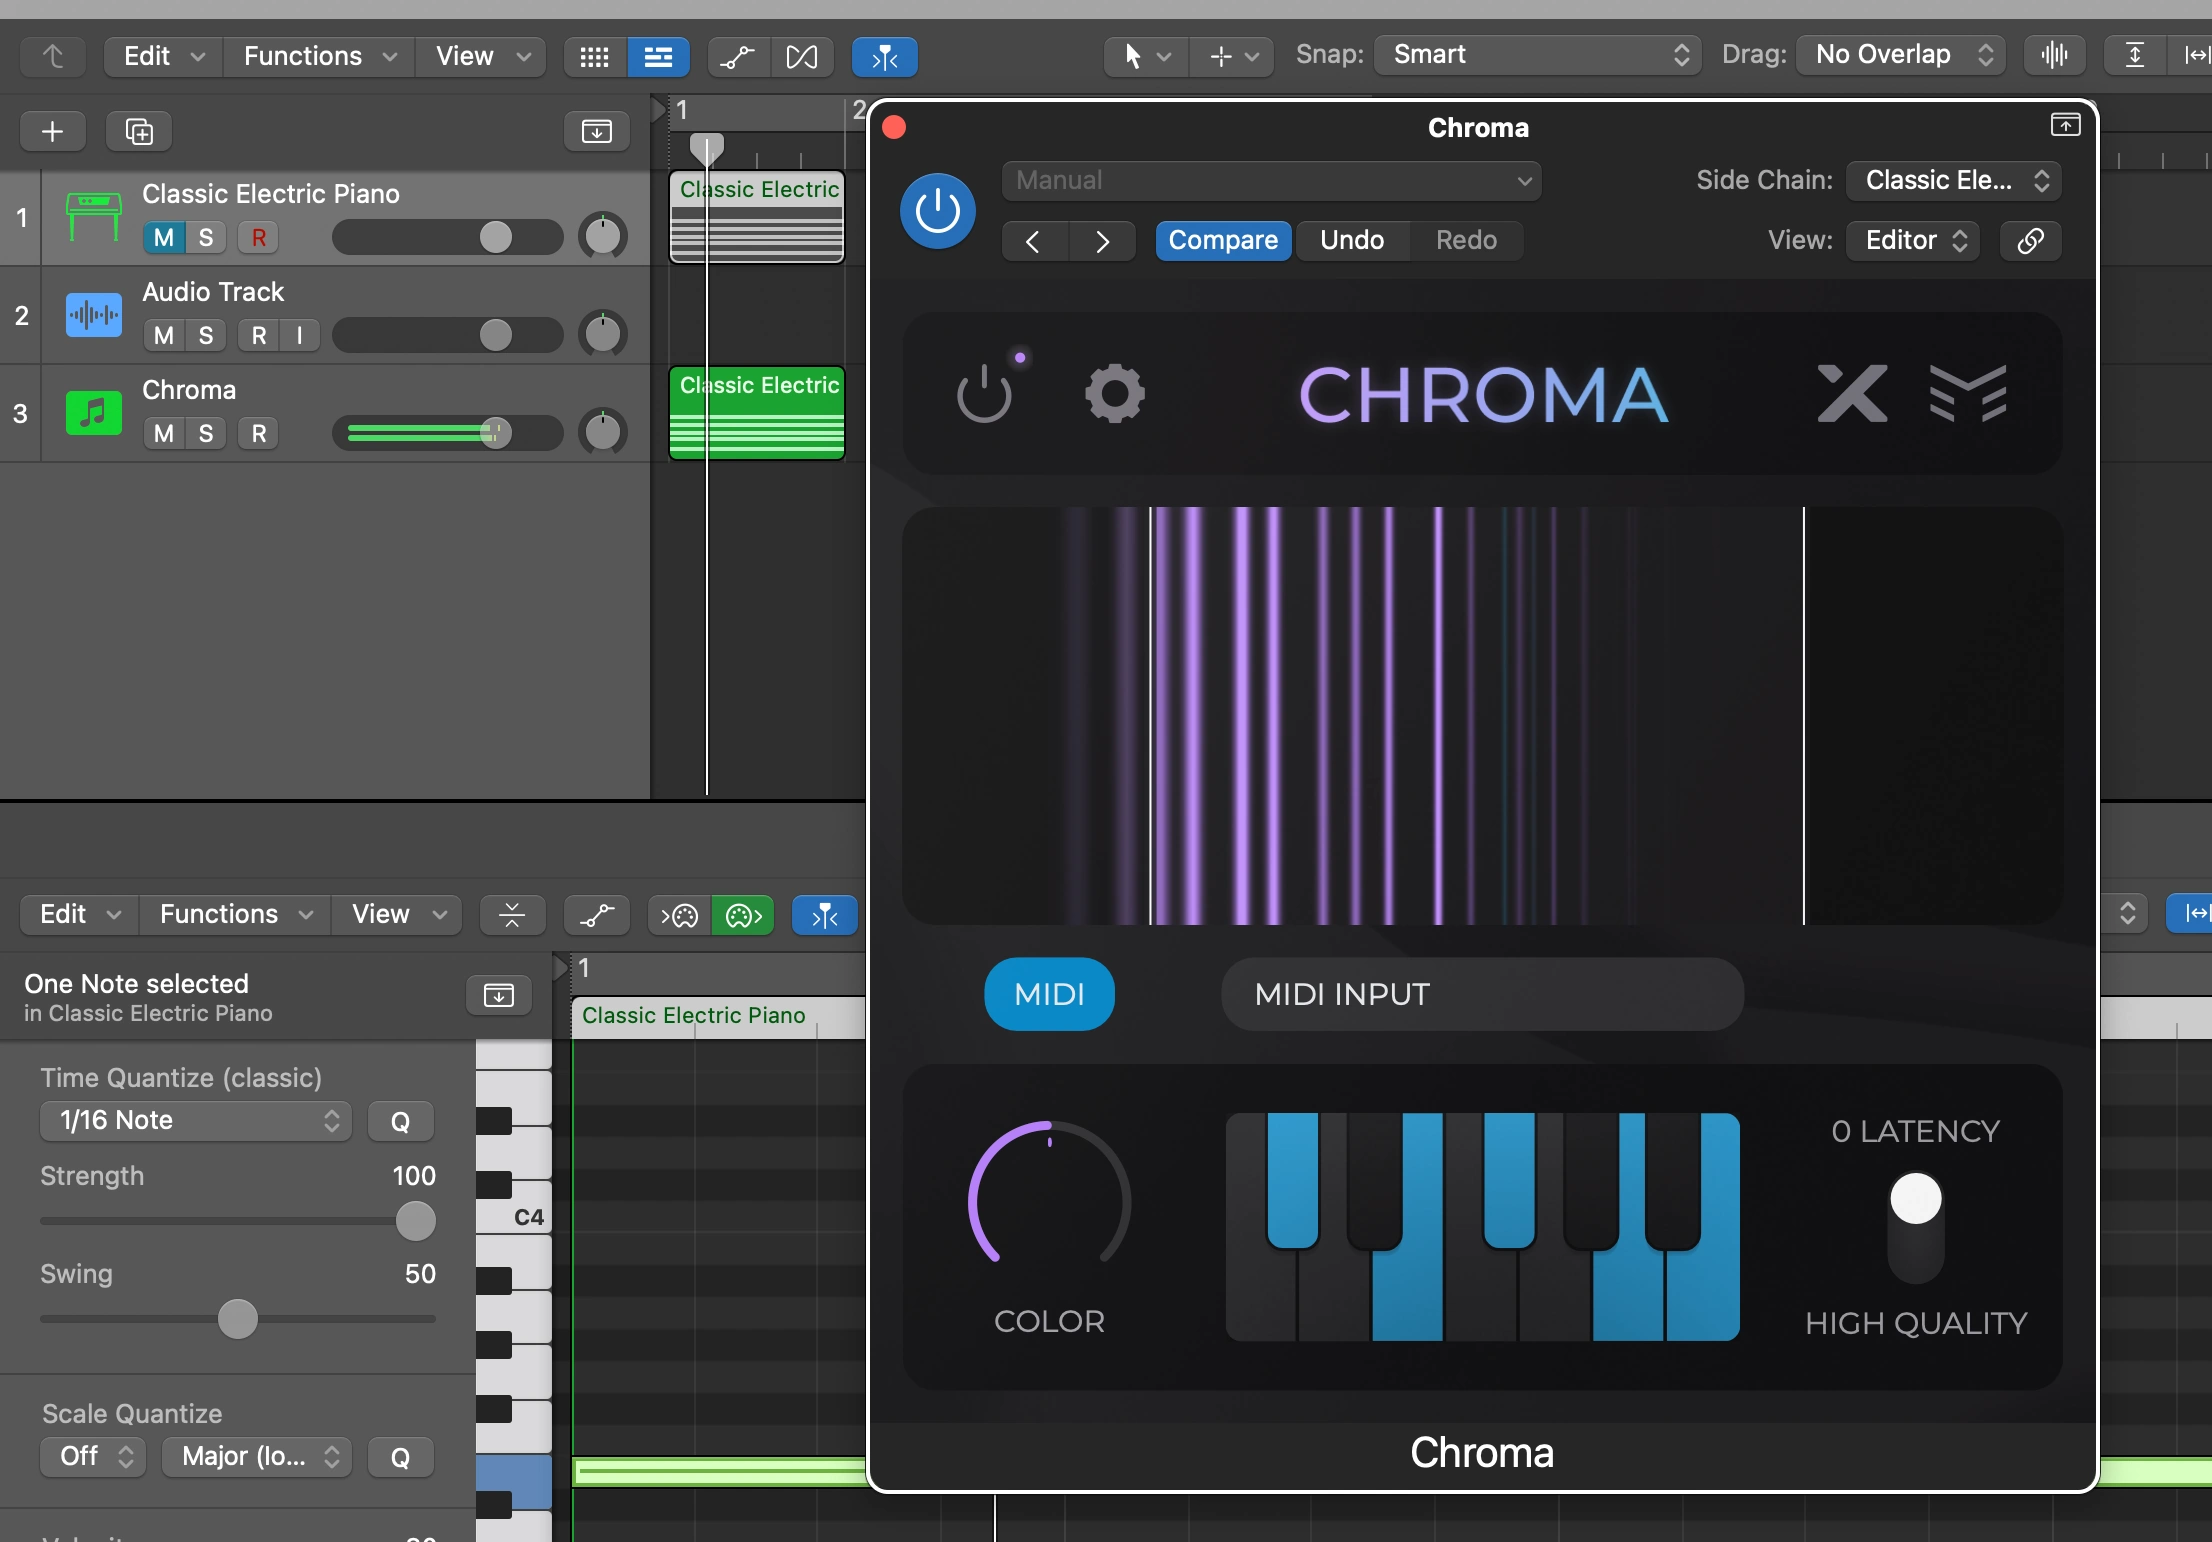Click the chevrons logo icon in Chroma plugin
This screenshot has width=2212, height=1542.
pos(1967,393)
